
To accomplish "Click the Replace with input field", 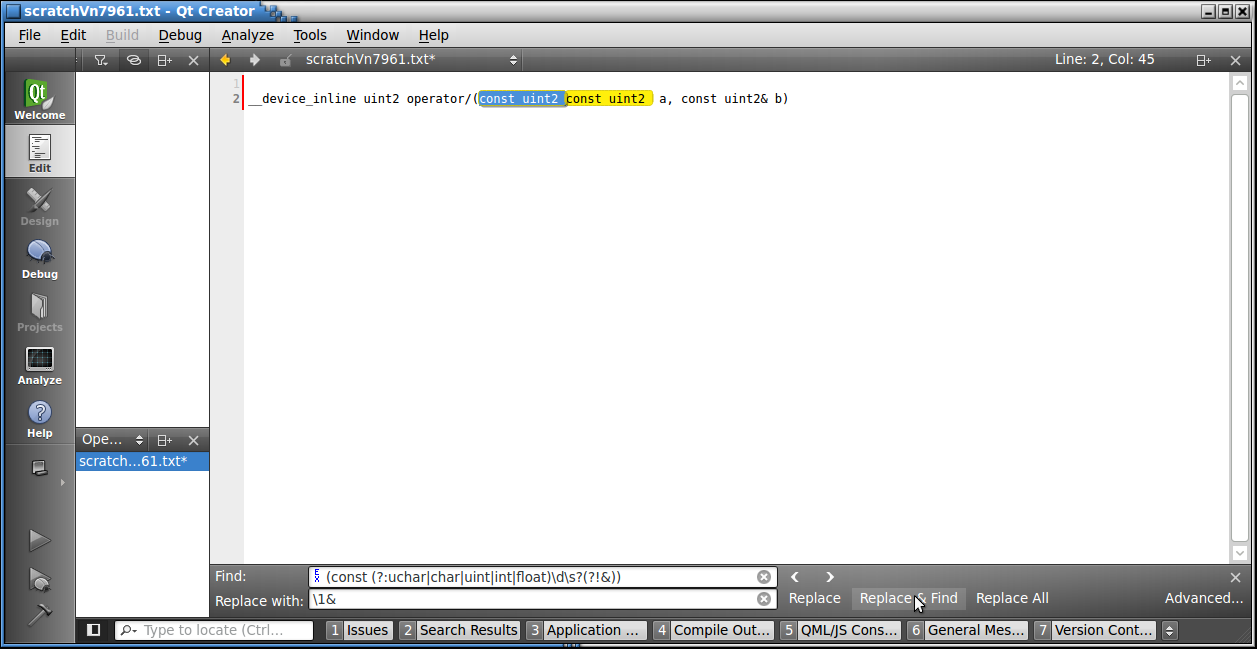I will point(532,599).
